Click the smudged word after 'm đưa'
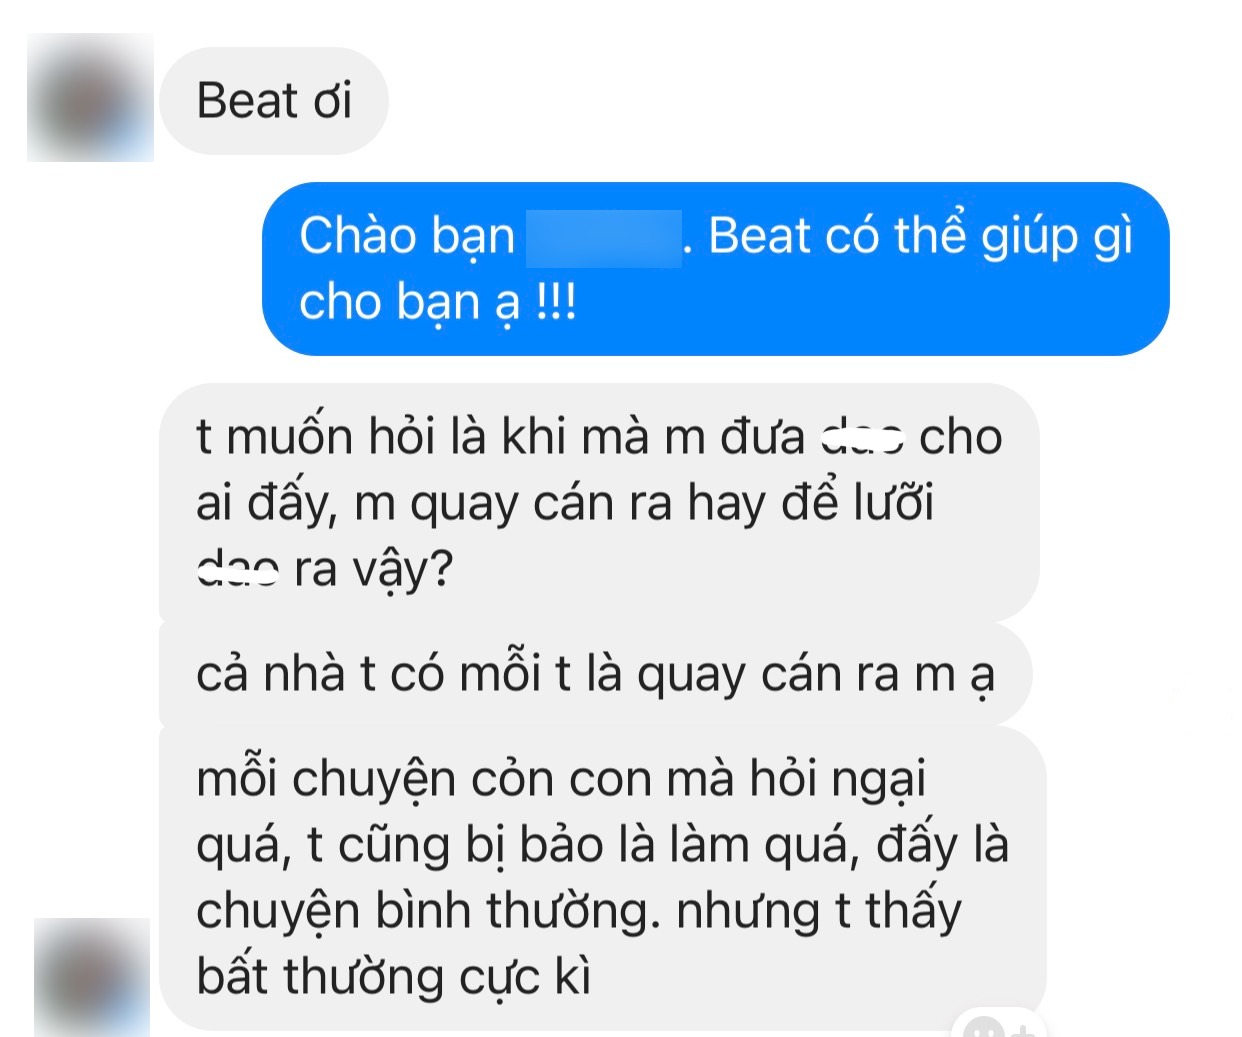The width and height of the screenshot is (1242, 1037). [863, 438]
